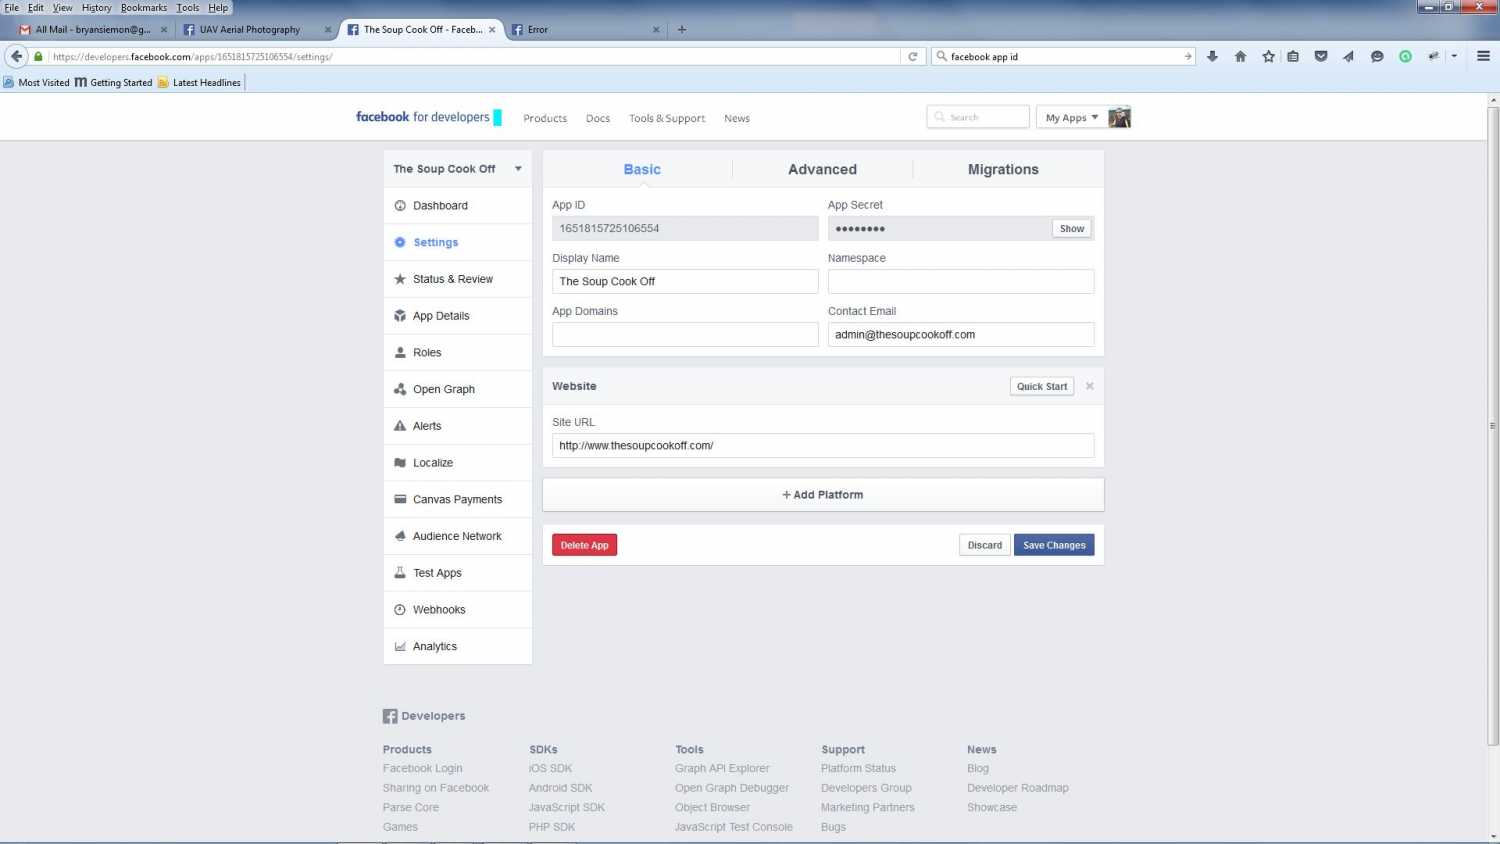This screenshot has height=844, width=1500.
Task: Switch to the UAV Aerial Photography tab
Action: coord(256,29)
